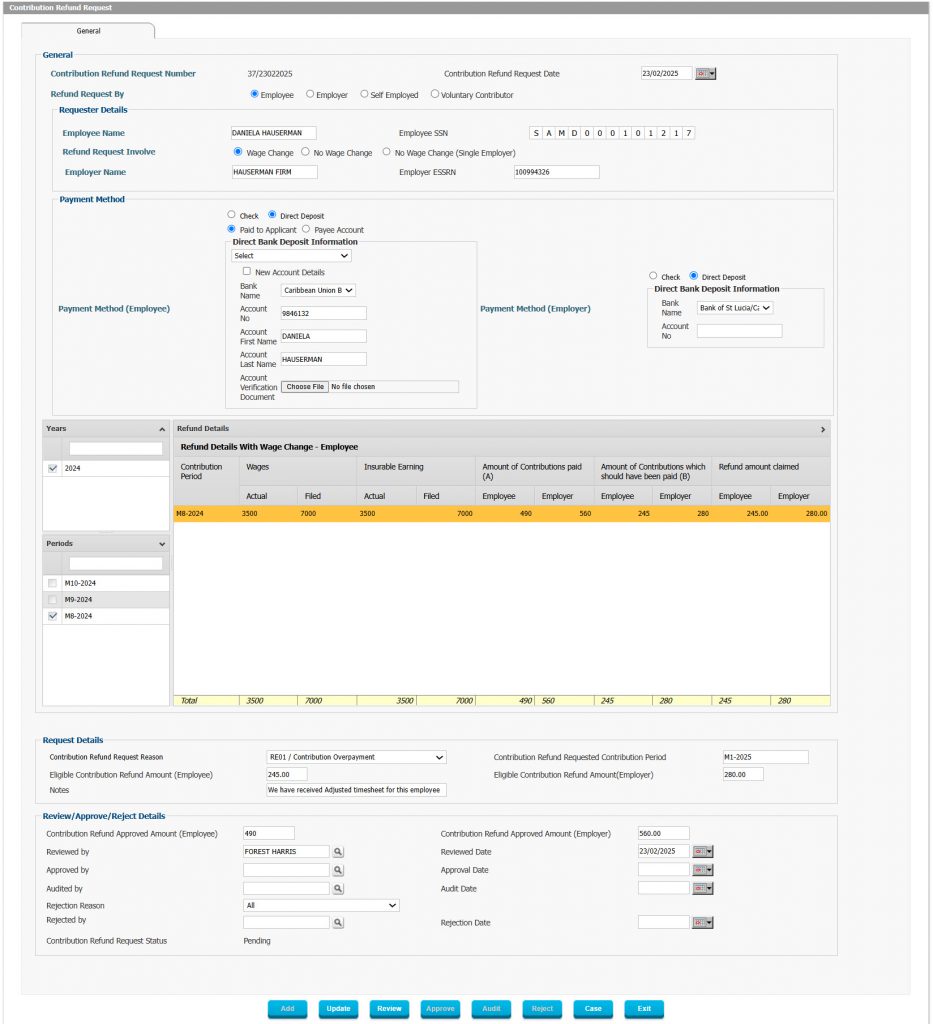
Task: Open the Reviewed Date calendar picker
Action: click(x=703, y=852)
